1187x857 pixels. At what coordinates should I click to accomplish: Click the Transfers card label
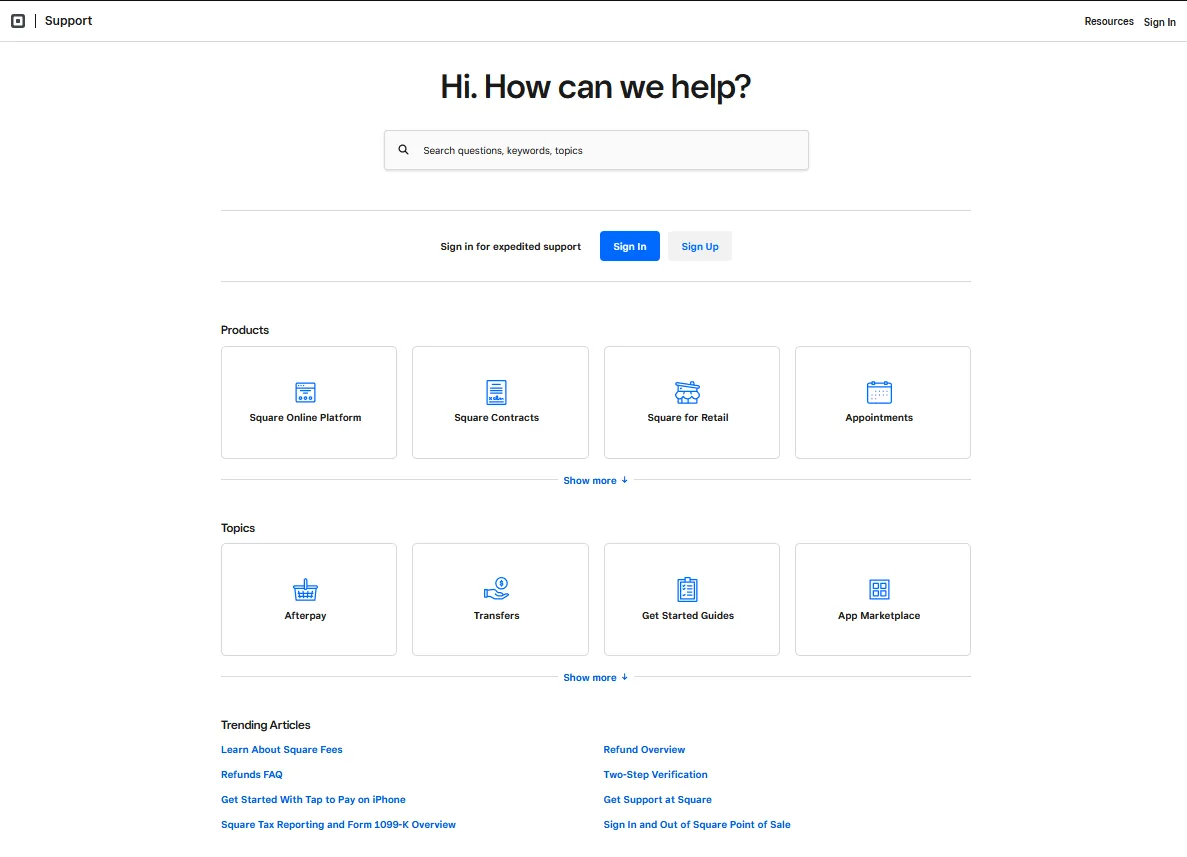(x=497, y=615)
